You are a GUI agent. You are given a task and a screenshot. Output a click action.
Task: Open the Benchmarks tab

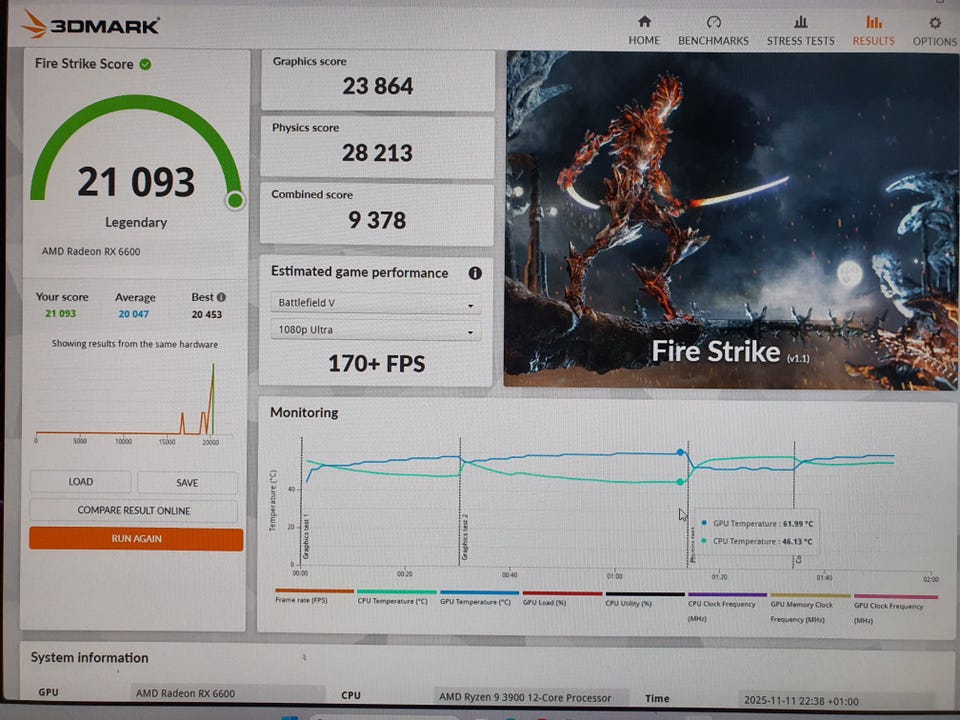[x=713, y=31]
